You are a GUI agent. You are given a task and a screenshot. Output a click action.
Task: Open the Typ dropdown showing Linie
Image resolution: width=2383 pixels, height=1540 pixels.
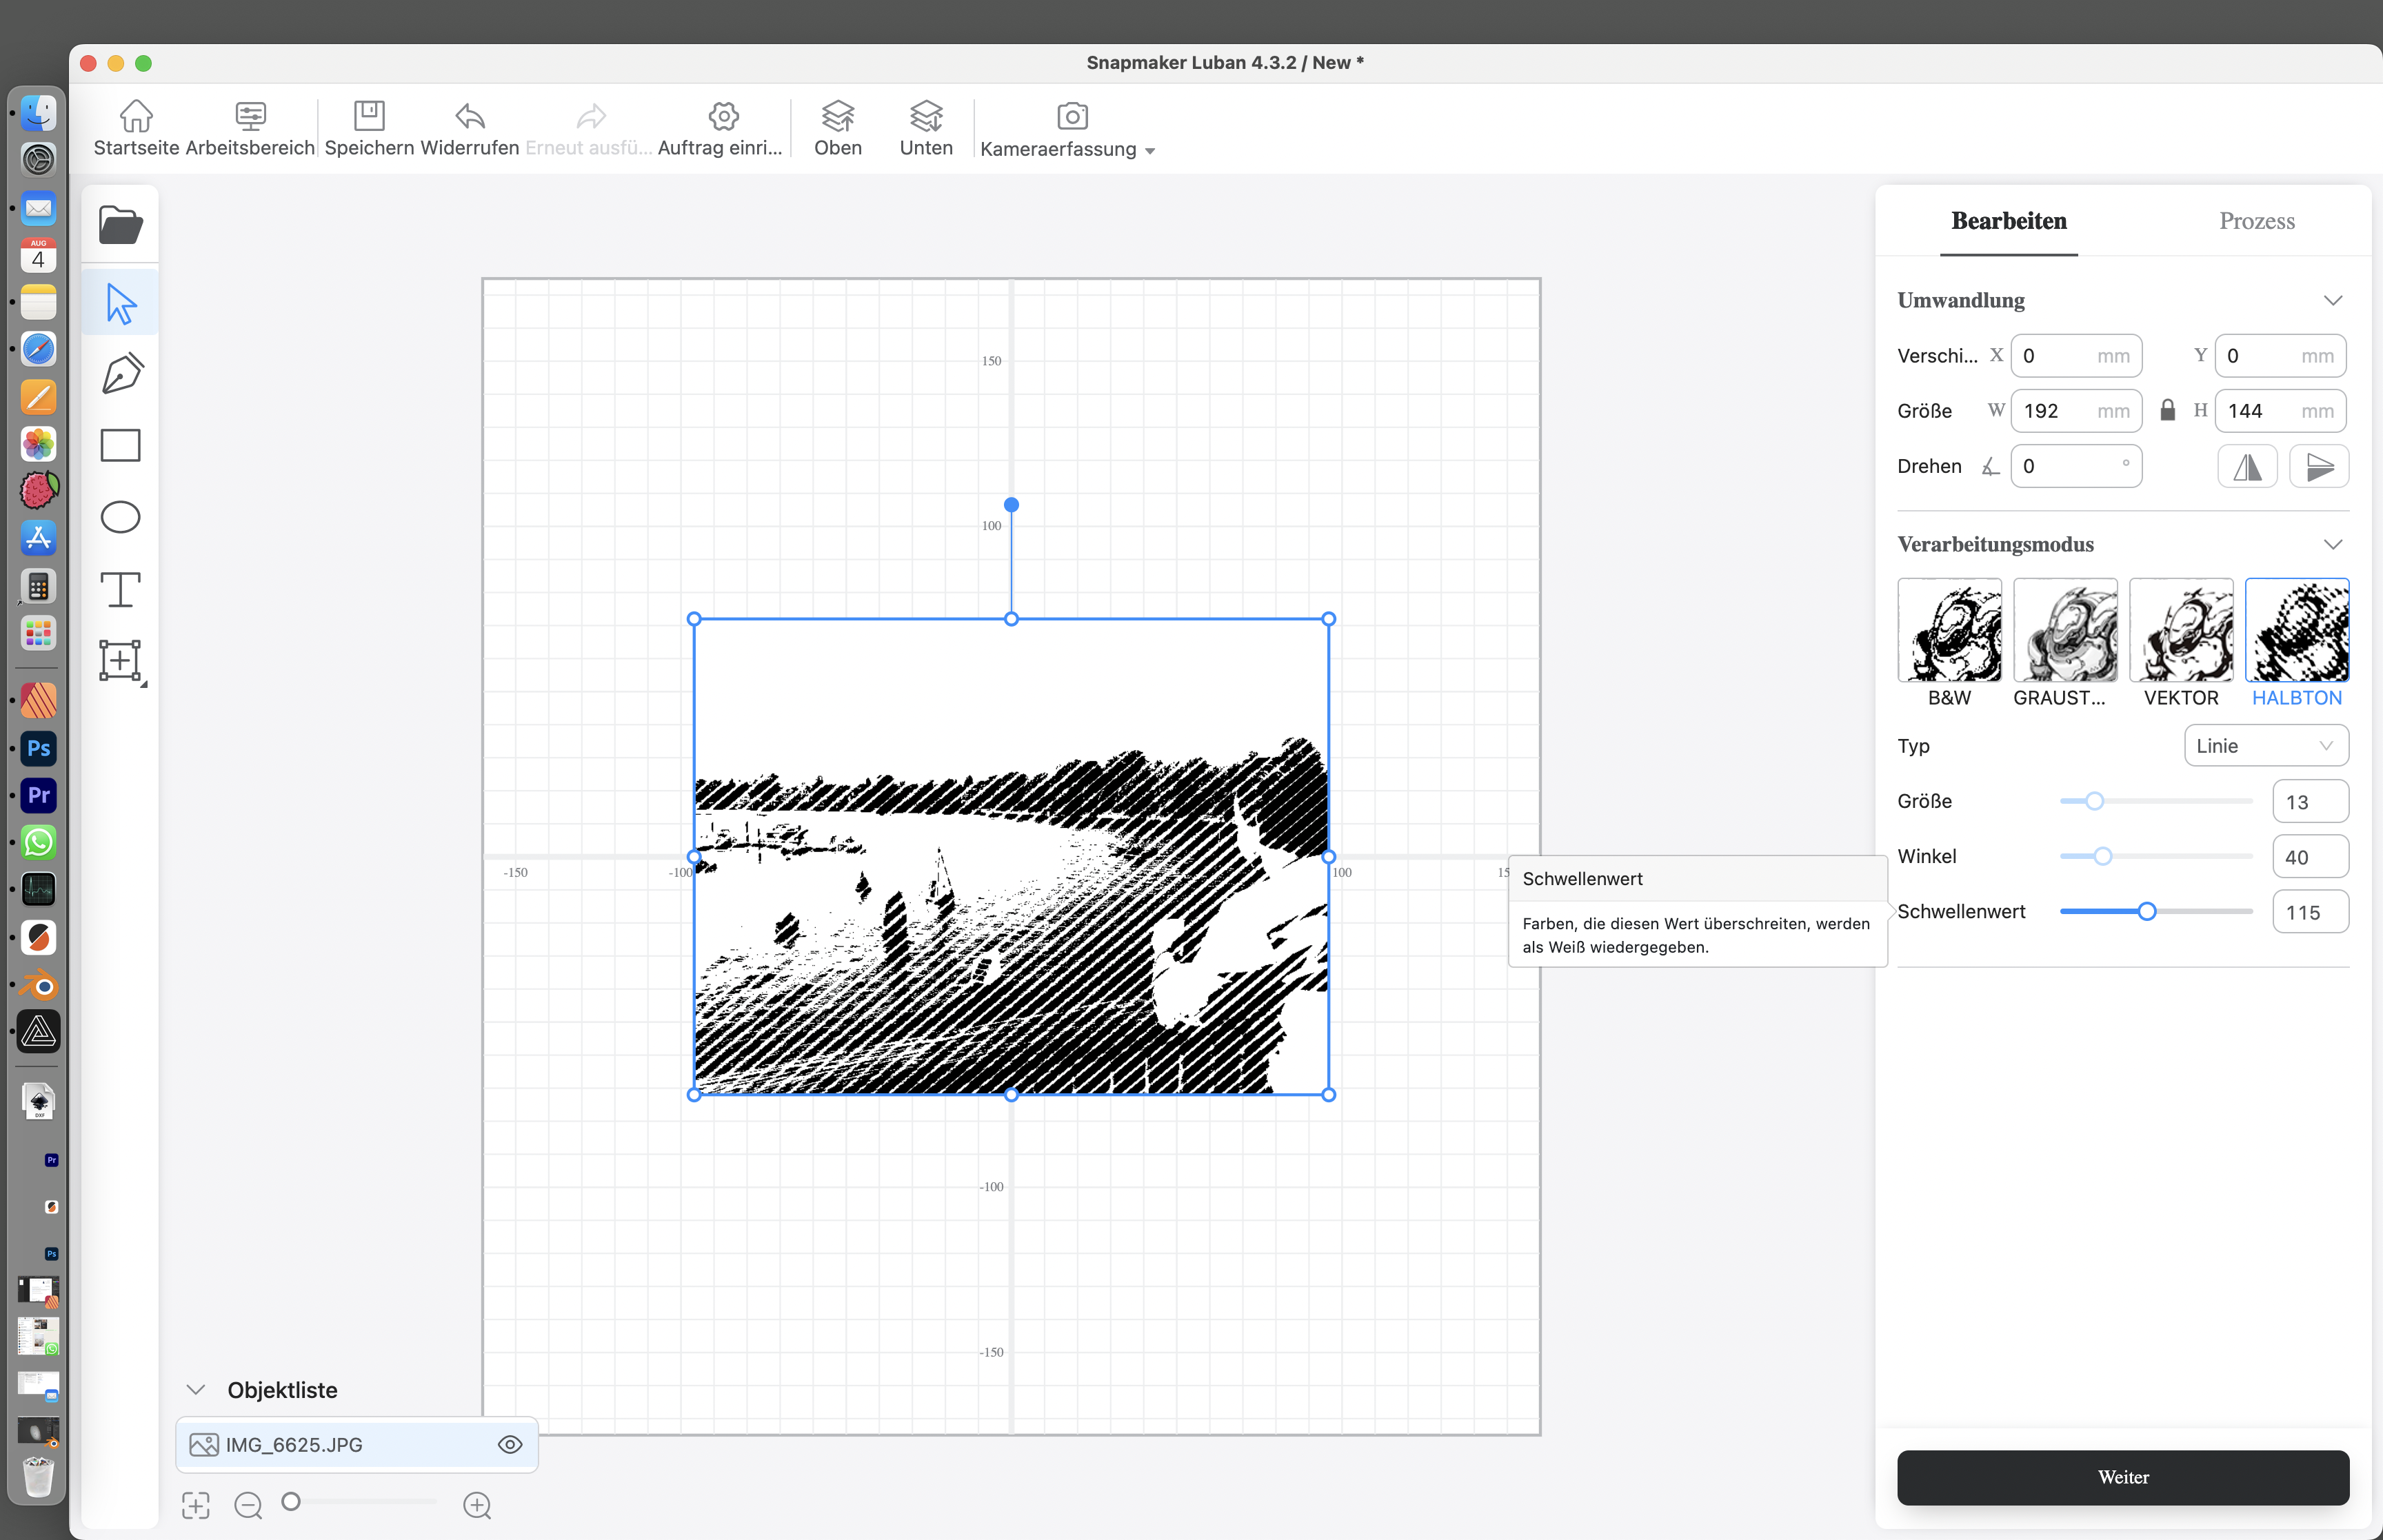point(2265,746)
